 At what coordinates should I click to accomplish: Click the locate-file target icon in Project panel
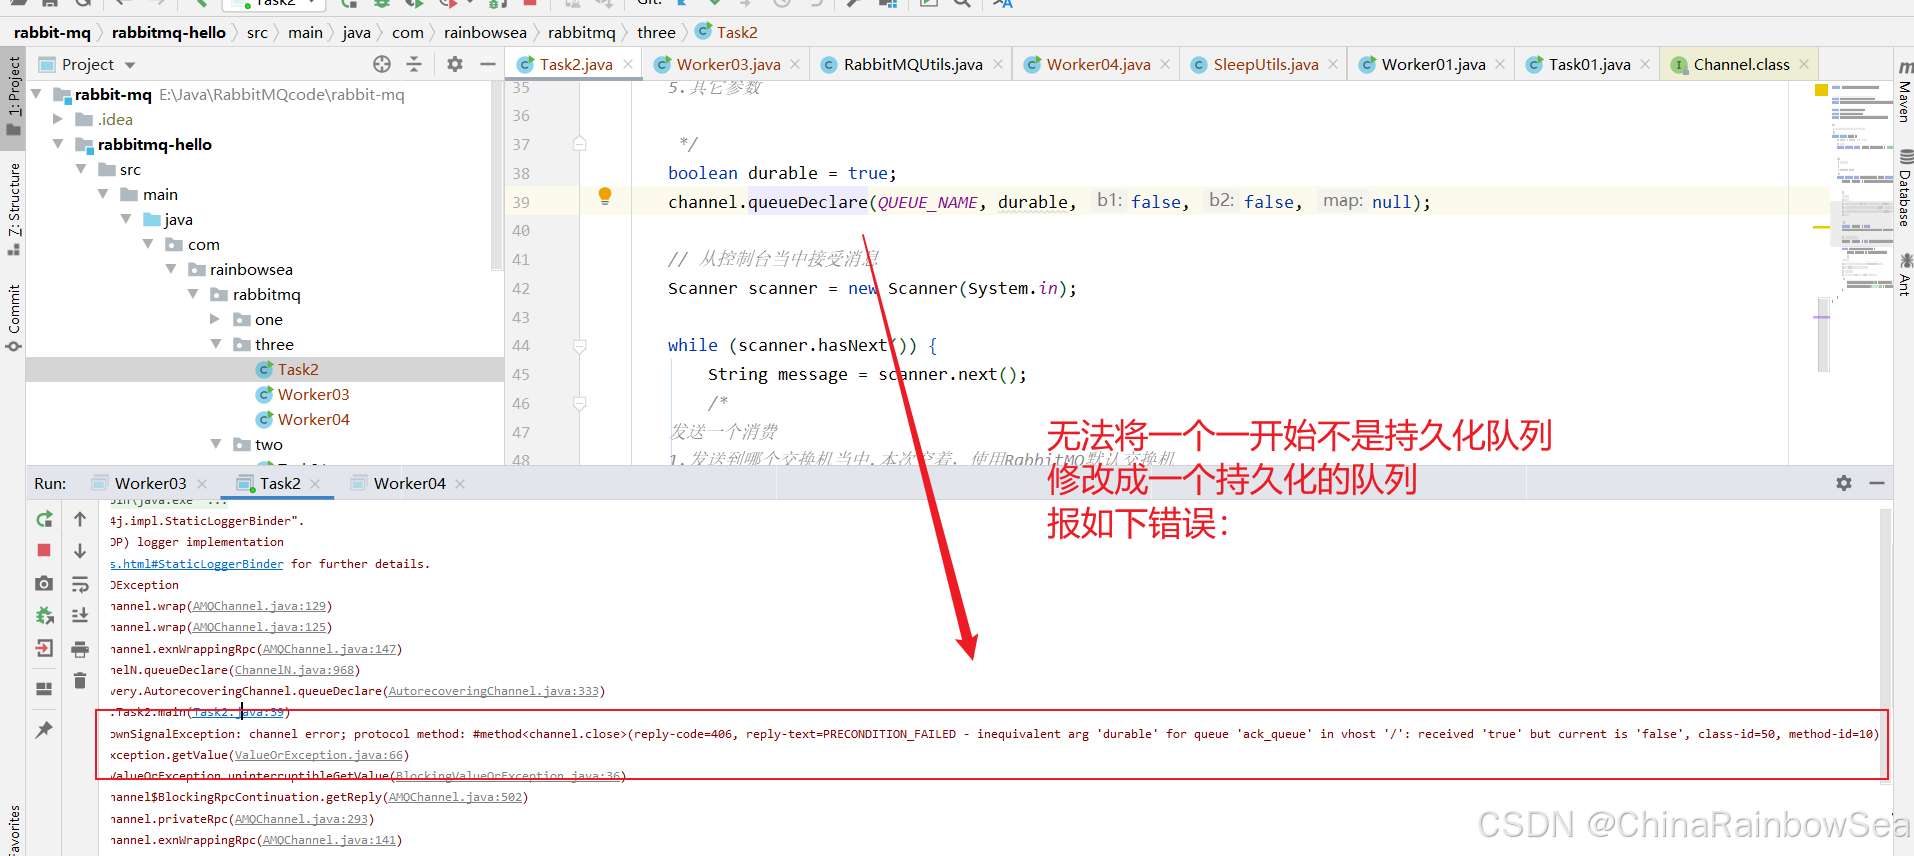382,64
